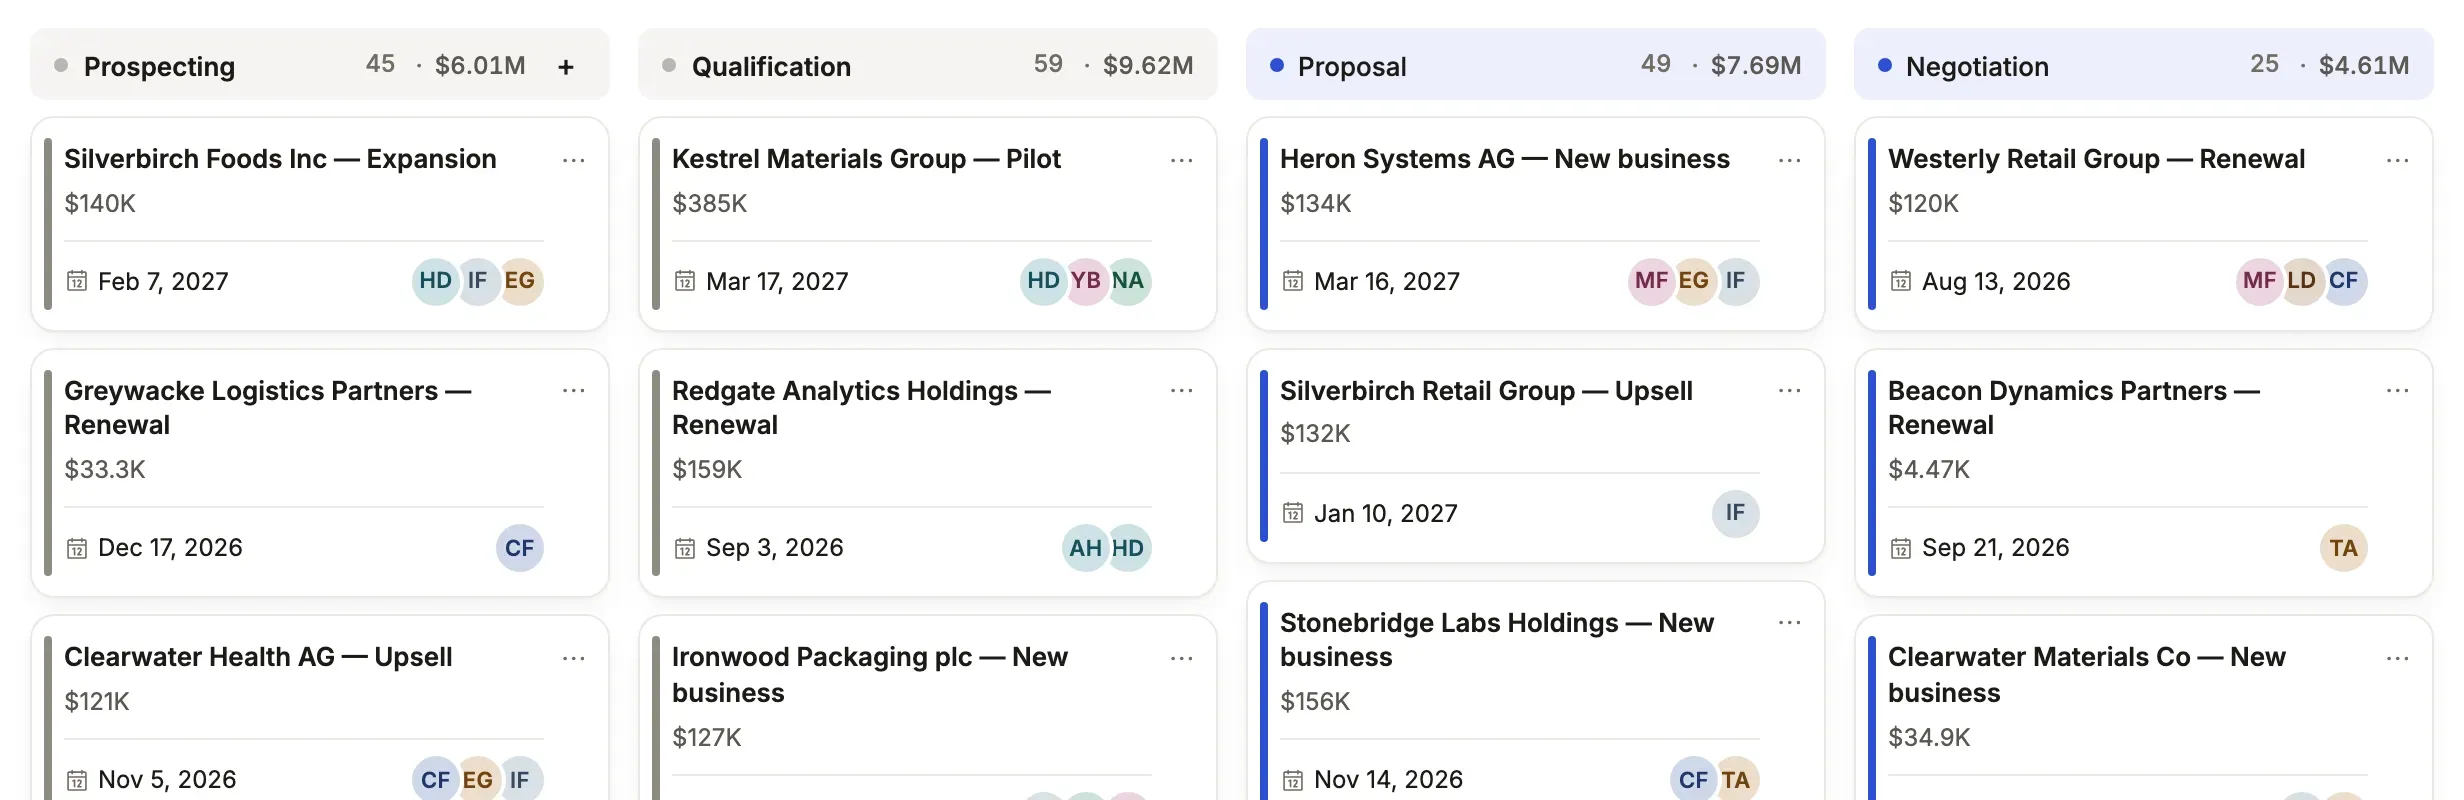2464x800 pixels.
Task: Open ellipsis menu on Beacon Dynamics Partners card
Action: click(2398, 391)
